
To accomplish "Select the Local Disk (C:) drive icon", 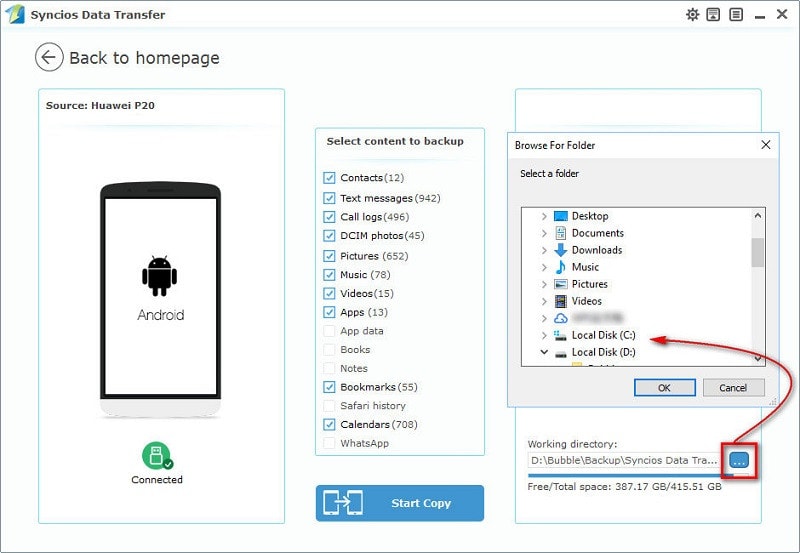I will point(561,335).
